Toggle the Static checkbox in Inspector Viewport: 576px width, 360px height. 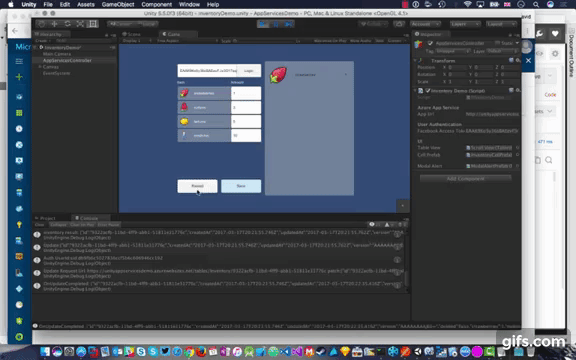(497, 43)
